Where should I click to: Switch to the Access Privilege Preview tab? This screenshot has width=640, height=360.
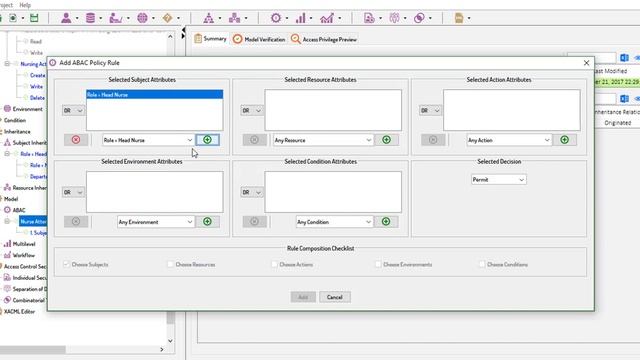324,39
